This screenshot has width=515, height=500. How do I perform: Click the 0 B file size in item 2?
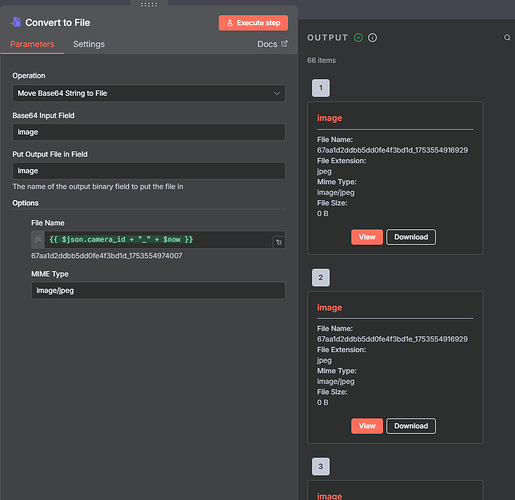[x=322, y=403]
